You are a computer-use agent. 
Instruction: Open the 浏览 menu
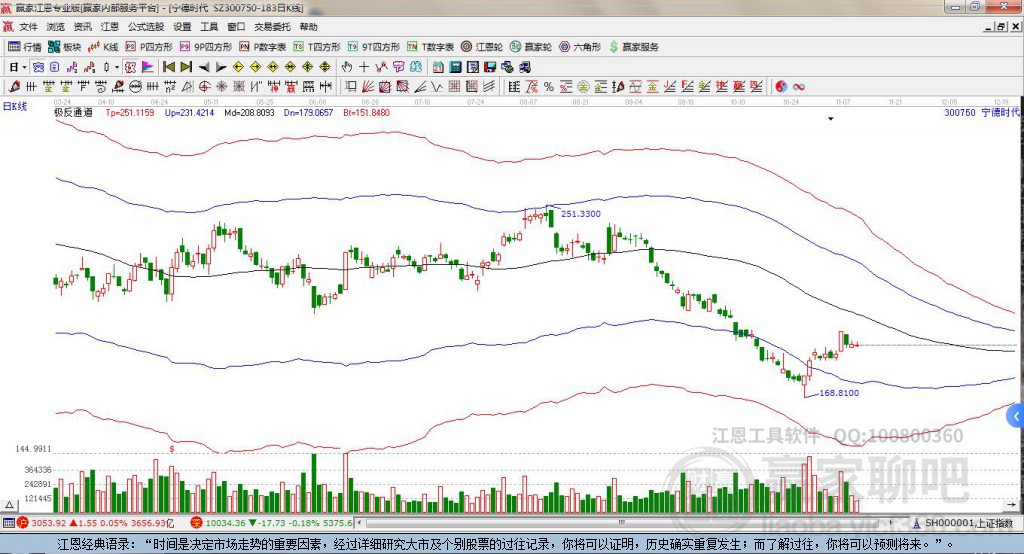click(x=56, y=27)
